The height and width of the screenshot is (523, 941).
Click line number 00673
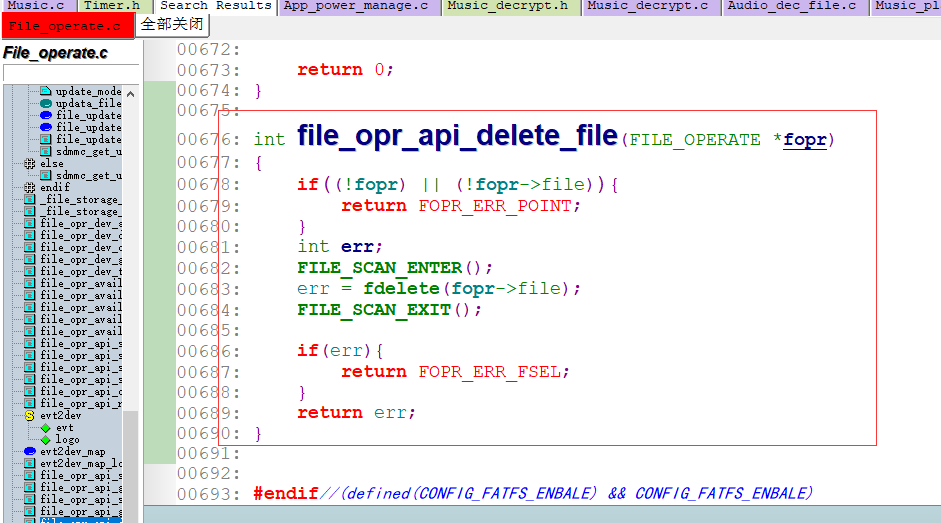coord(208,70)
